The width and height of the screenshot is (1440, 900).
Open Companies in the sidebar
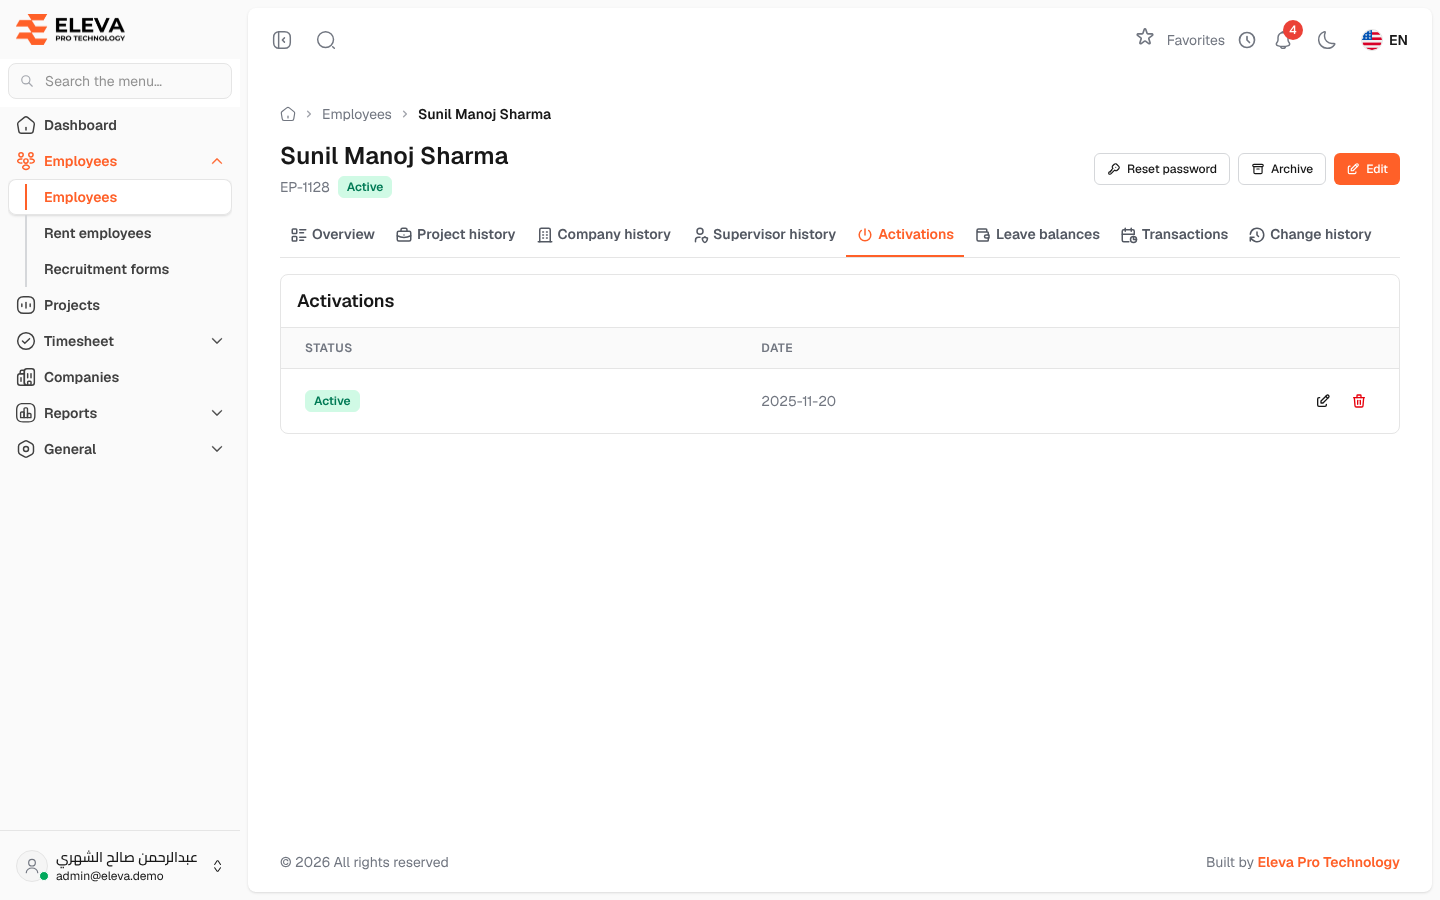[x=120, y=377]
